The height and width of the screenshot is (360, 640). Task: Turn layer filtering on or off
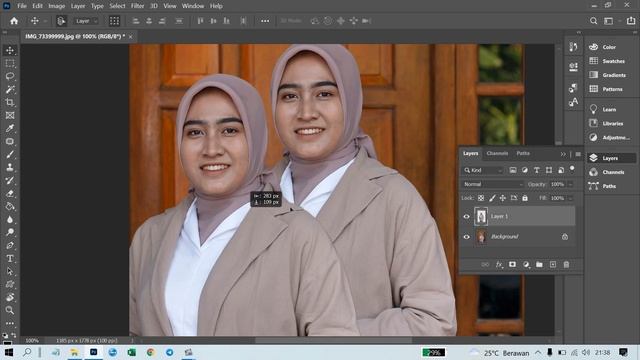tap(572, 169)
